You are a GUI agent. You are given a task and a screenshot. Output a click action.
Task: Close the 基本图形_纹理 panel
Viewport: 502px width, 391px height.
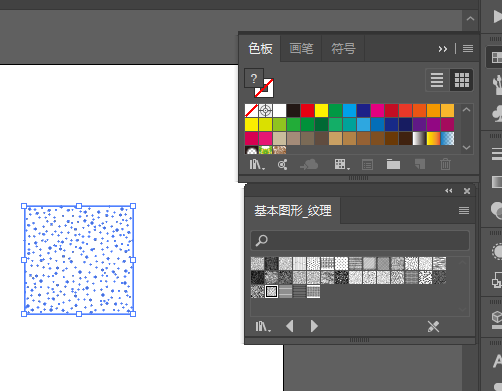467,191
